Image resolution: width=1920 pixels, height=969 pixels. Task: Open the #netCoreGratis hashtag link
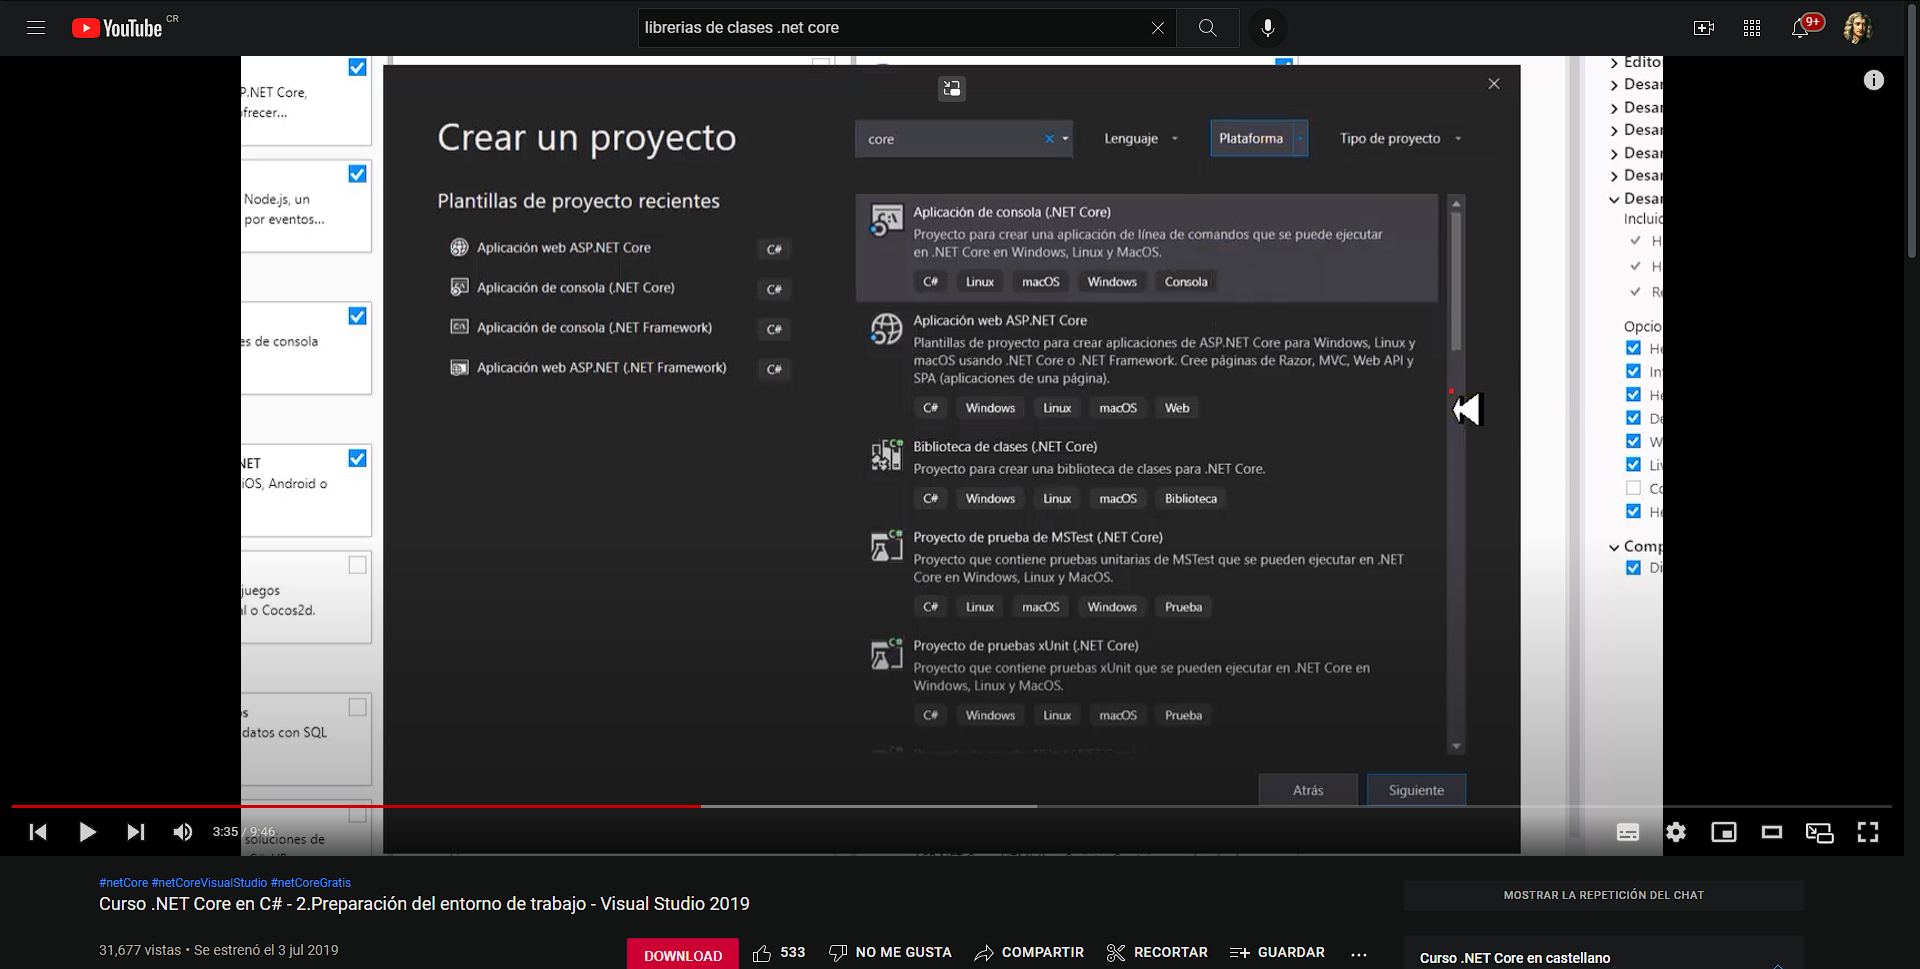[x=311, y=883]
